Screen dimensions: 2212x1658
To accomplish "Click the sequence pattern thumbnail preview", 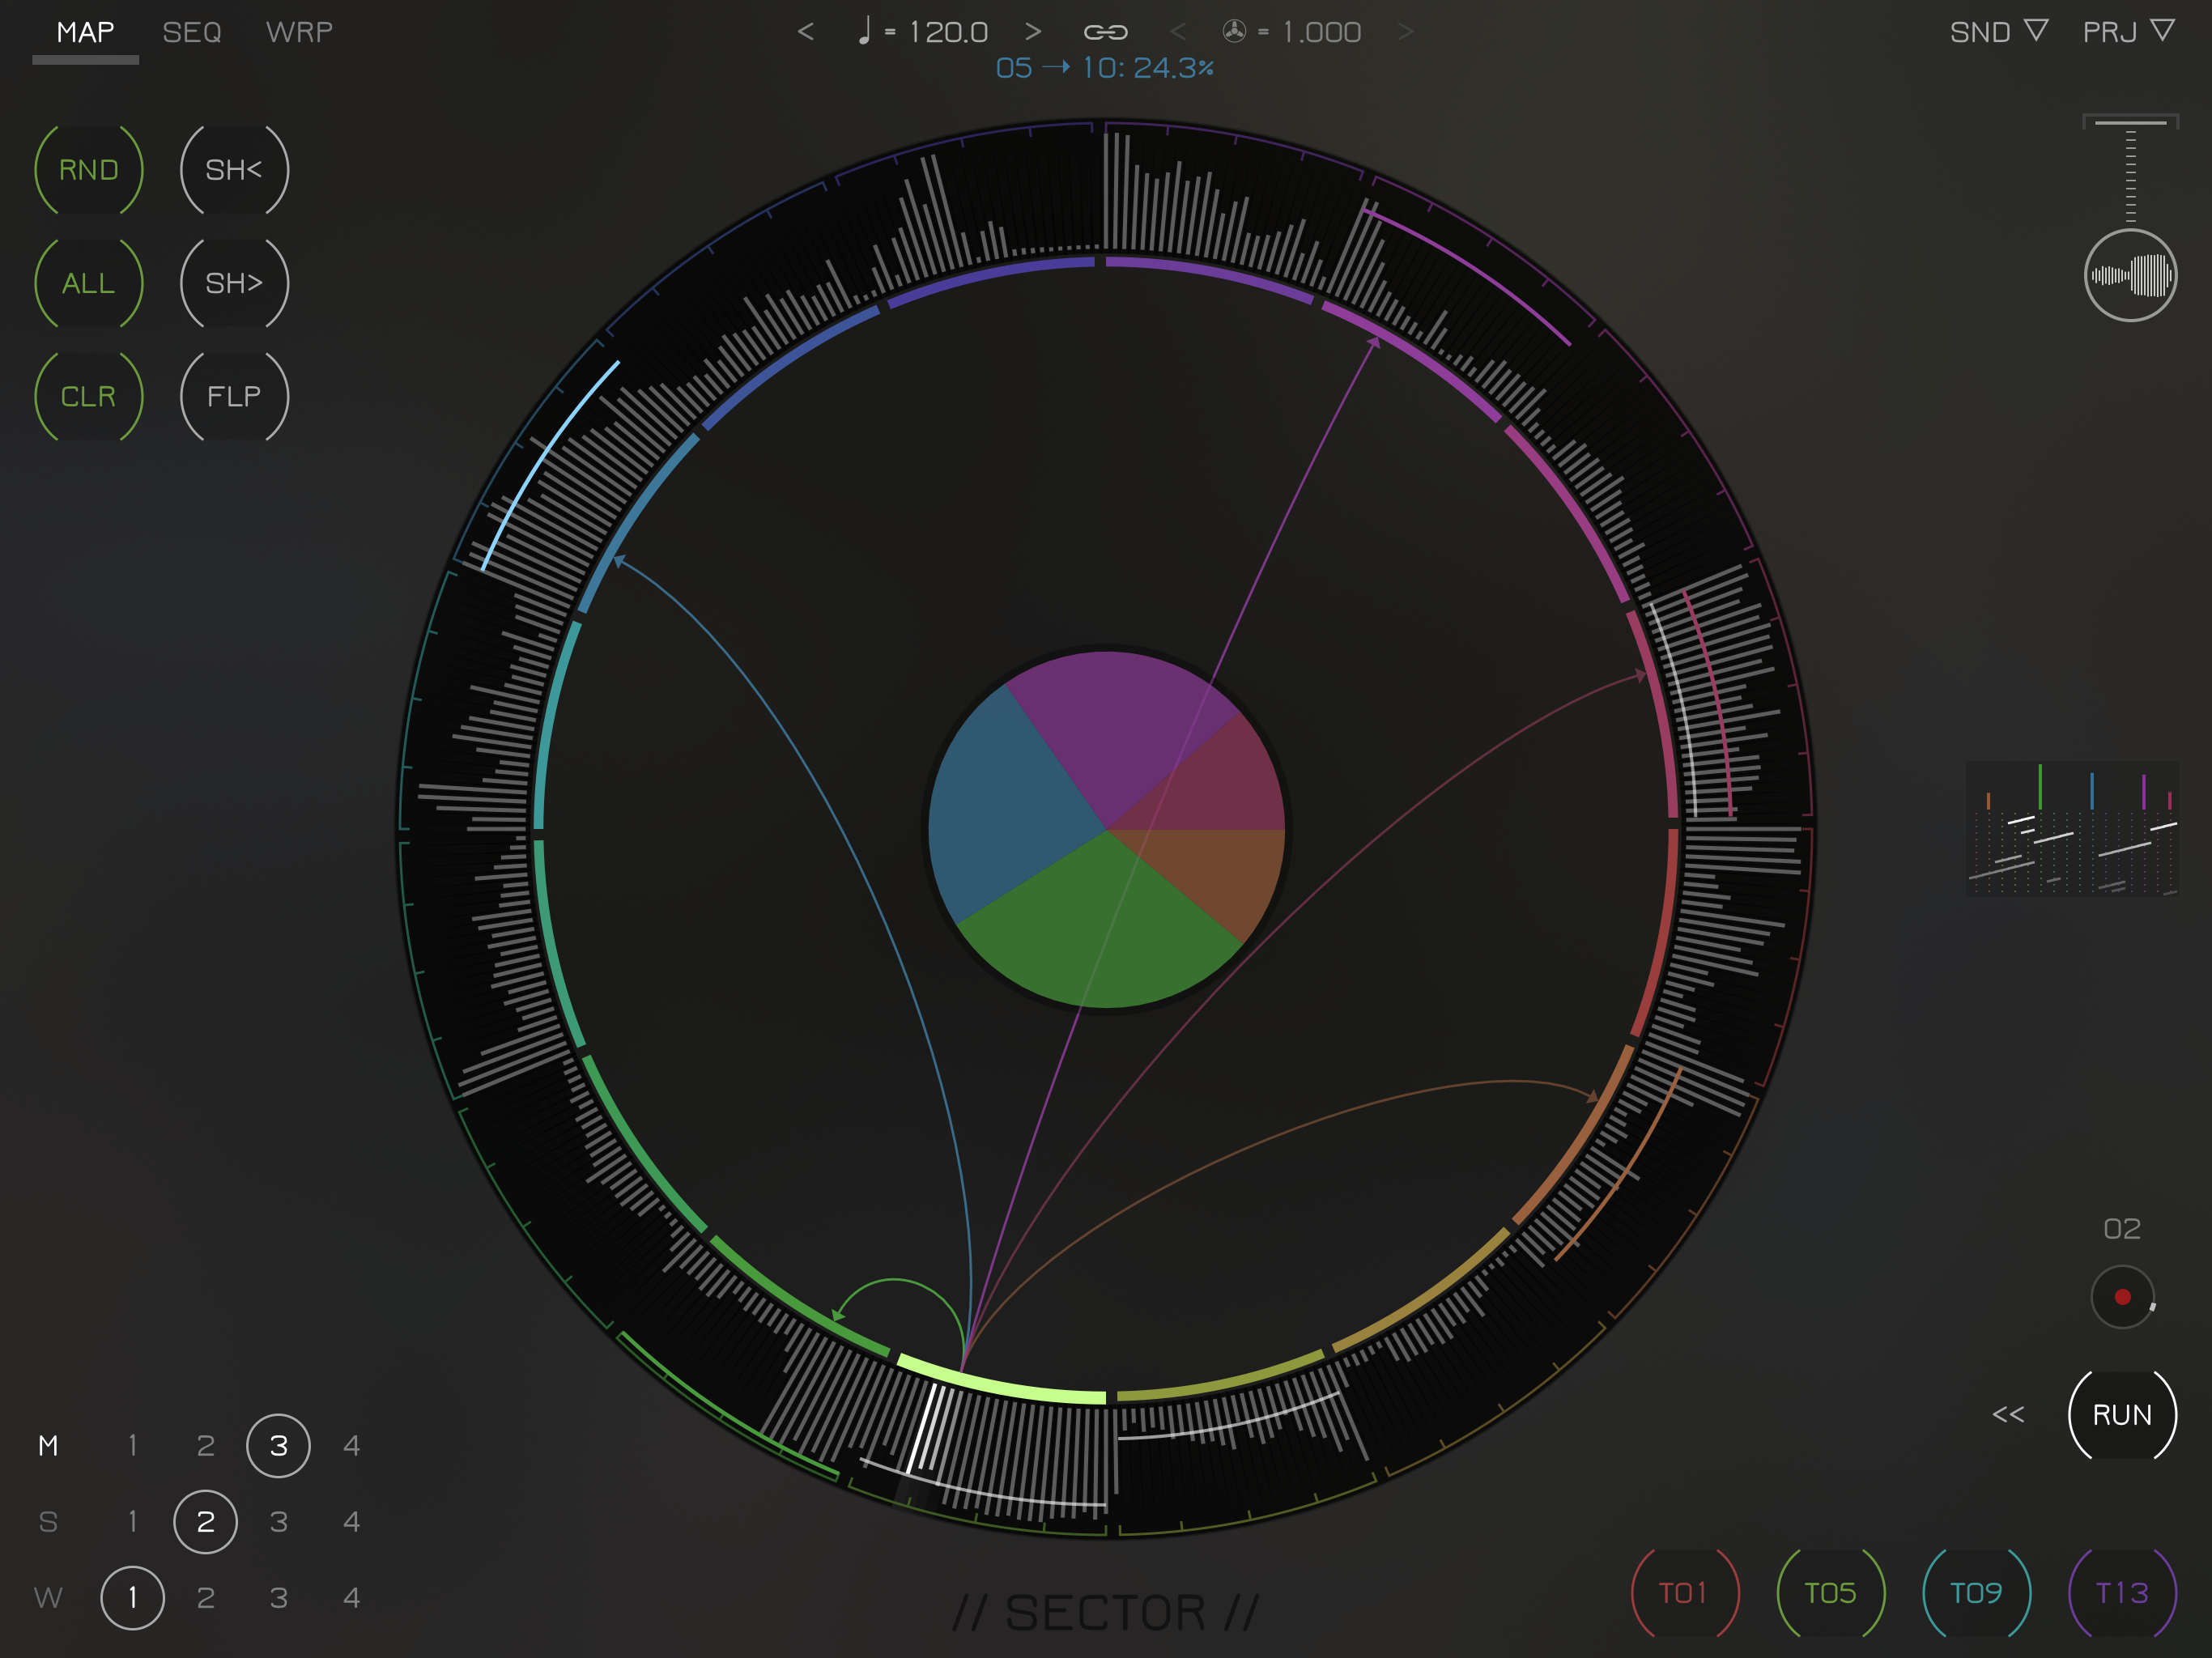I will coord(2071,829).
